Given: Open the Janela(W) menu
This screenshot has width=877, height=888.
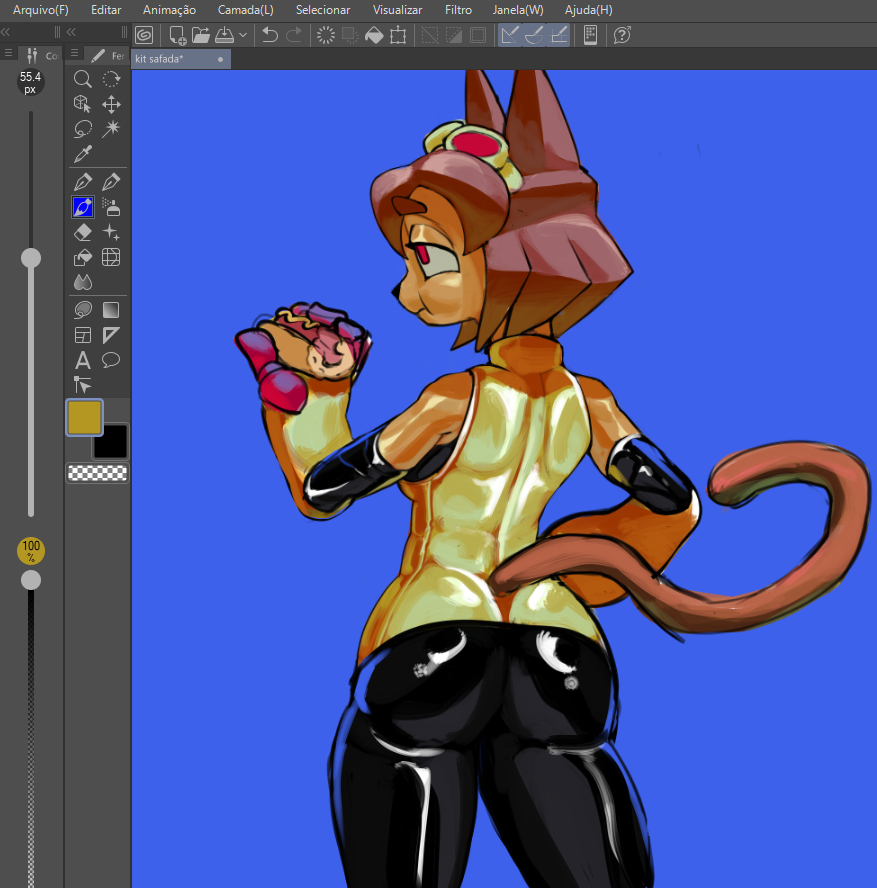Looking at the screenshot, I should [x=518, y=10].
